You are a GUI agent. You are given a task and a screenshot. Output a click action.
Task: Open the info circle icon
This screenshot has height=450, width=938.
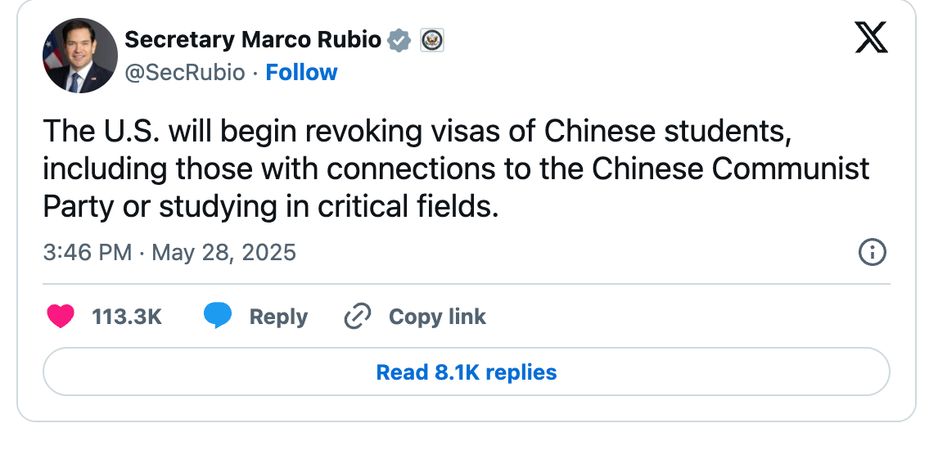click(x=872, y=252)
